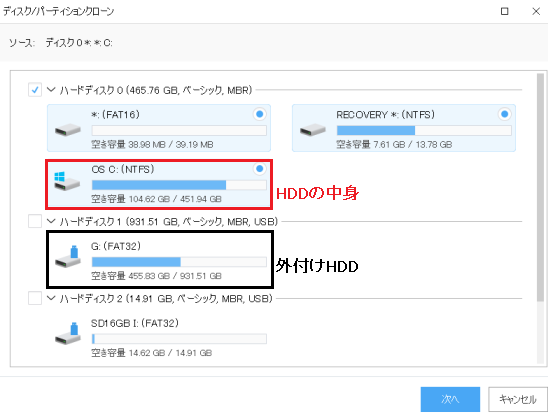
Task: Collapse the Hard Disk 0 group
Action: (51, 90)
